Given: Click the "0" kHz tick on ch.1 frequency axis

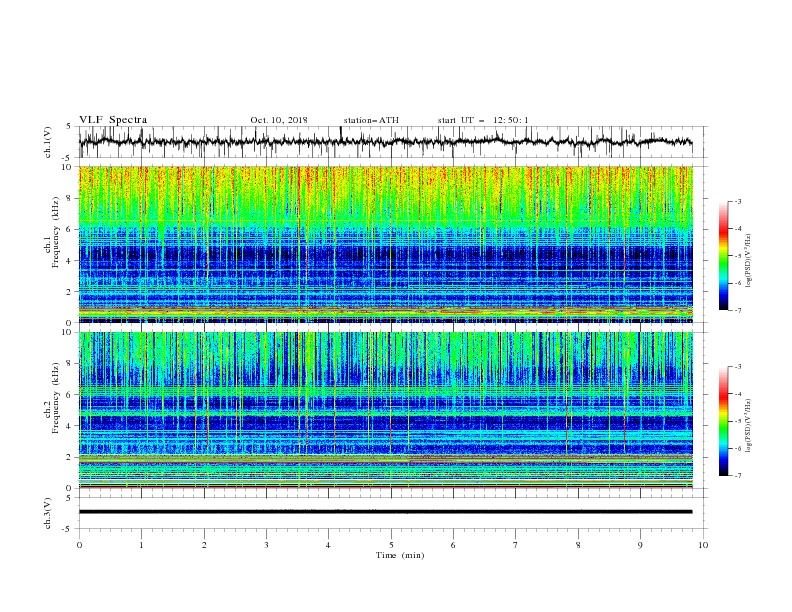Looking at the screenshot, I should tap(69, 323).
